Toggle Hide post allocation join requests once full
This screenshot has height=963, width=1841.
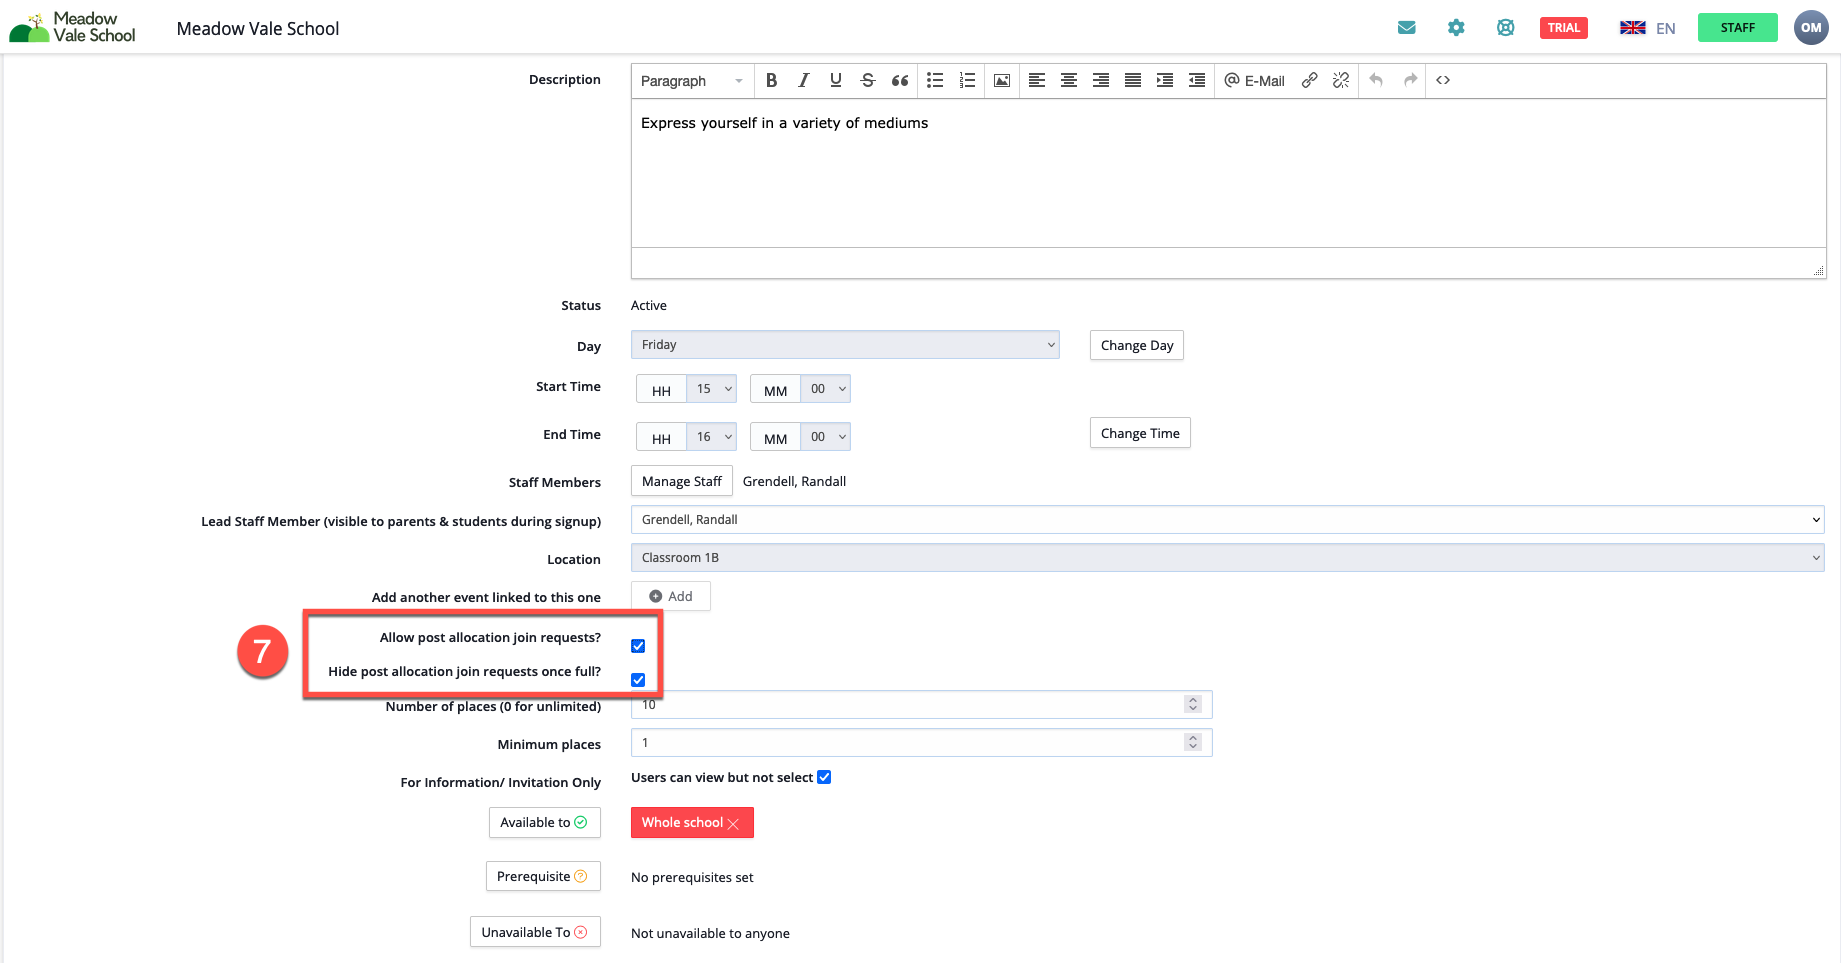tap(638, 680)
